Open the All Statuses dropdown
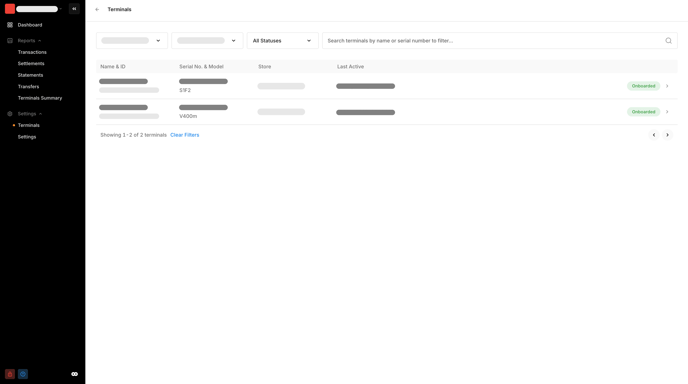 pyautogui.click(x=283, y=41)
